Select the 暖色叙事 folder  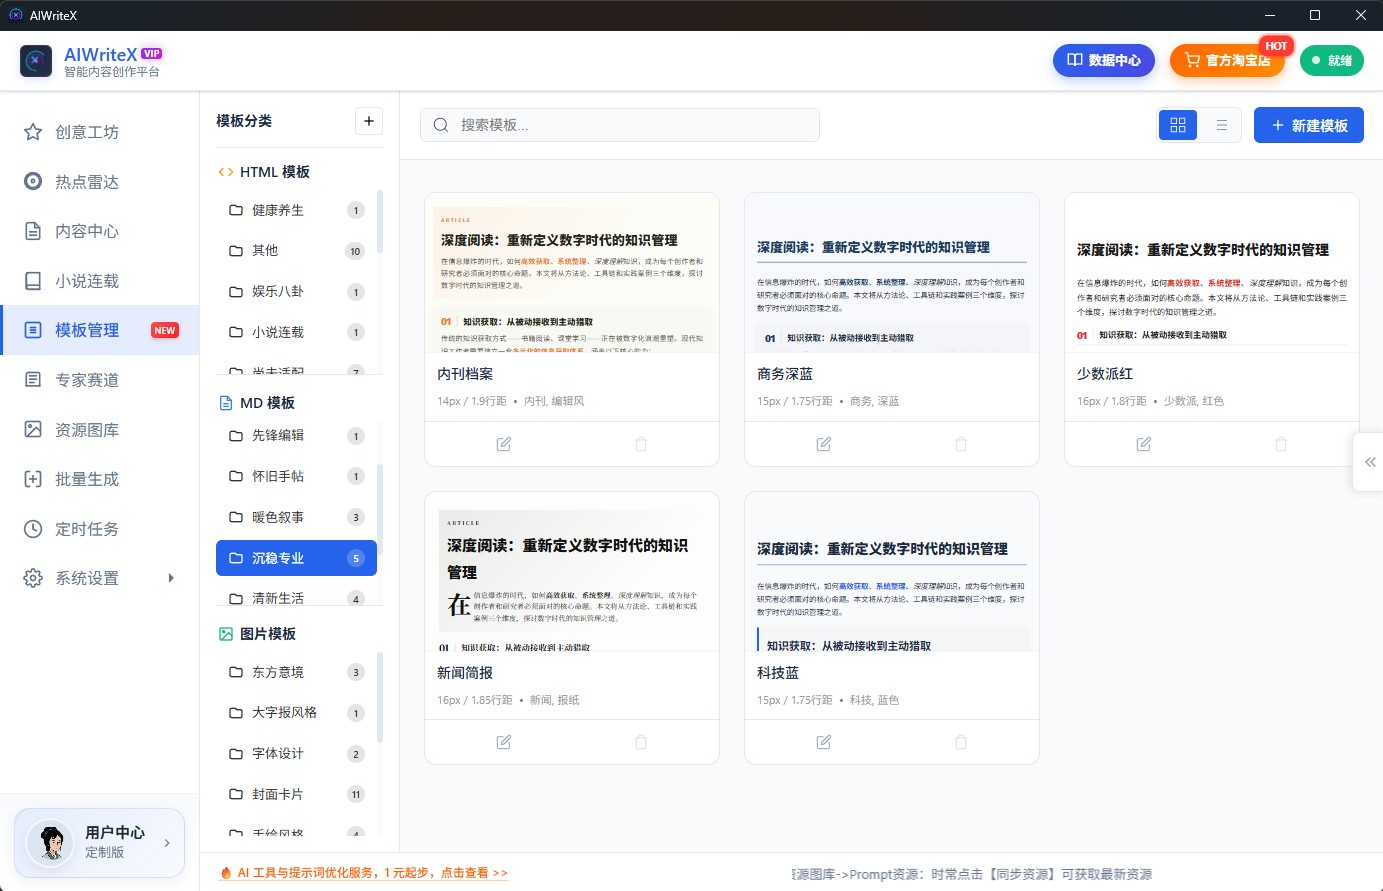[x=296, y=517]
